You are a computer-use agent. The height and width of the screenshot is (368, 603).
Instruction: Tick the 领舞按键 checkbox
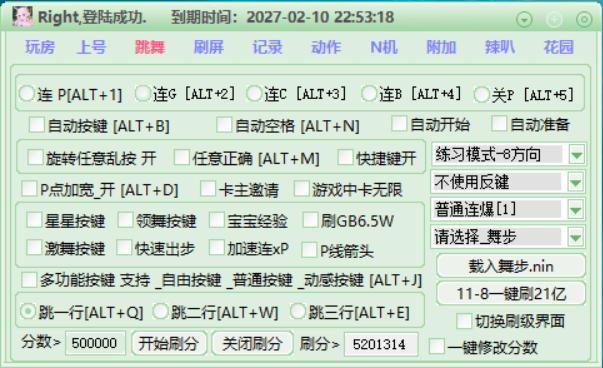(x=125, y=220)
